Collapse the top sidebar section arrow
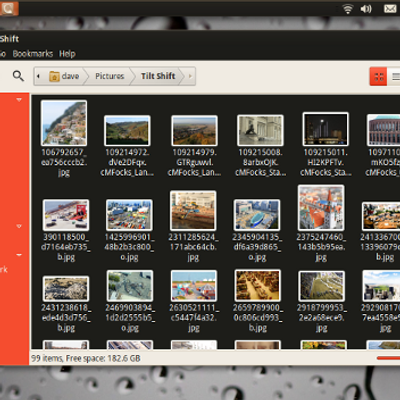The height and width of the screenshot is (400, 400). click(x=19, y=100)
